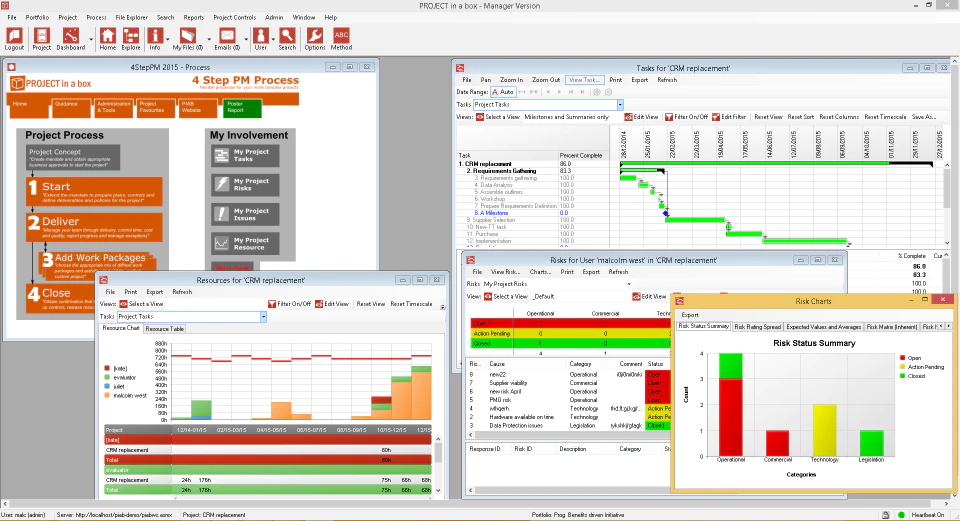Click the red Operational bar in Risk chart
960x521 pixels.
click(x=730, y=417)
